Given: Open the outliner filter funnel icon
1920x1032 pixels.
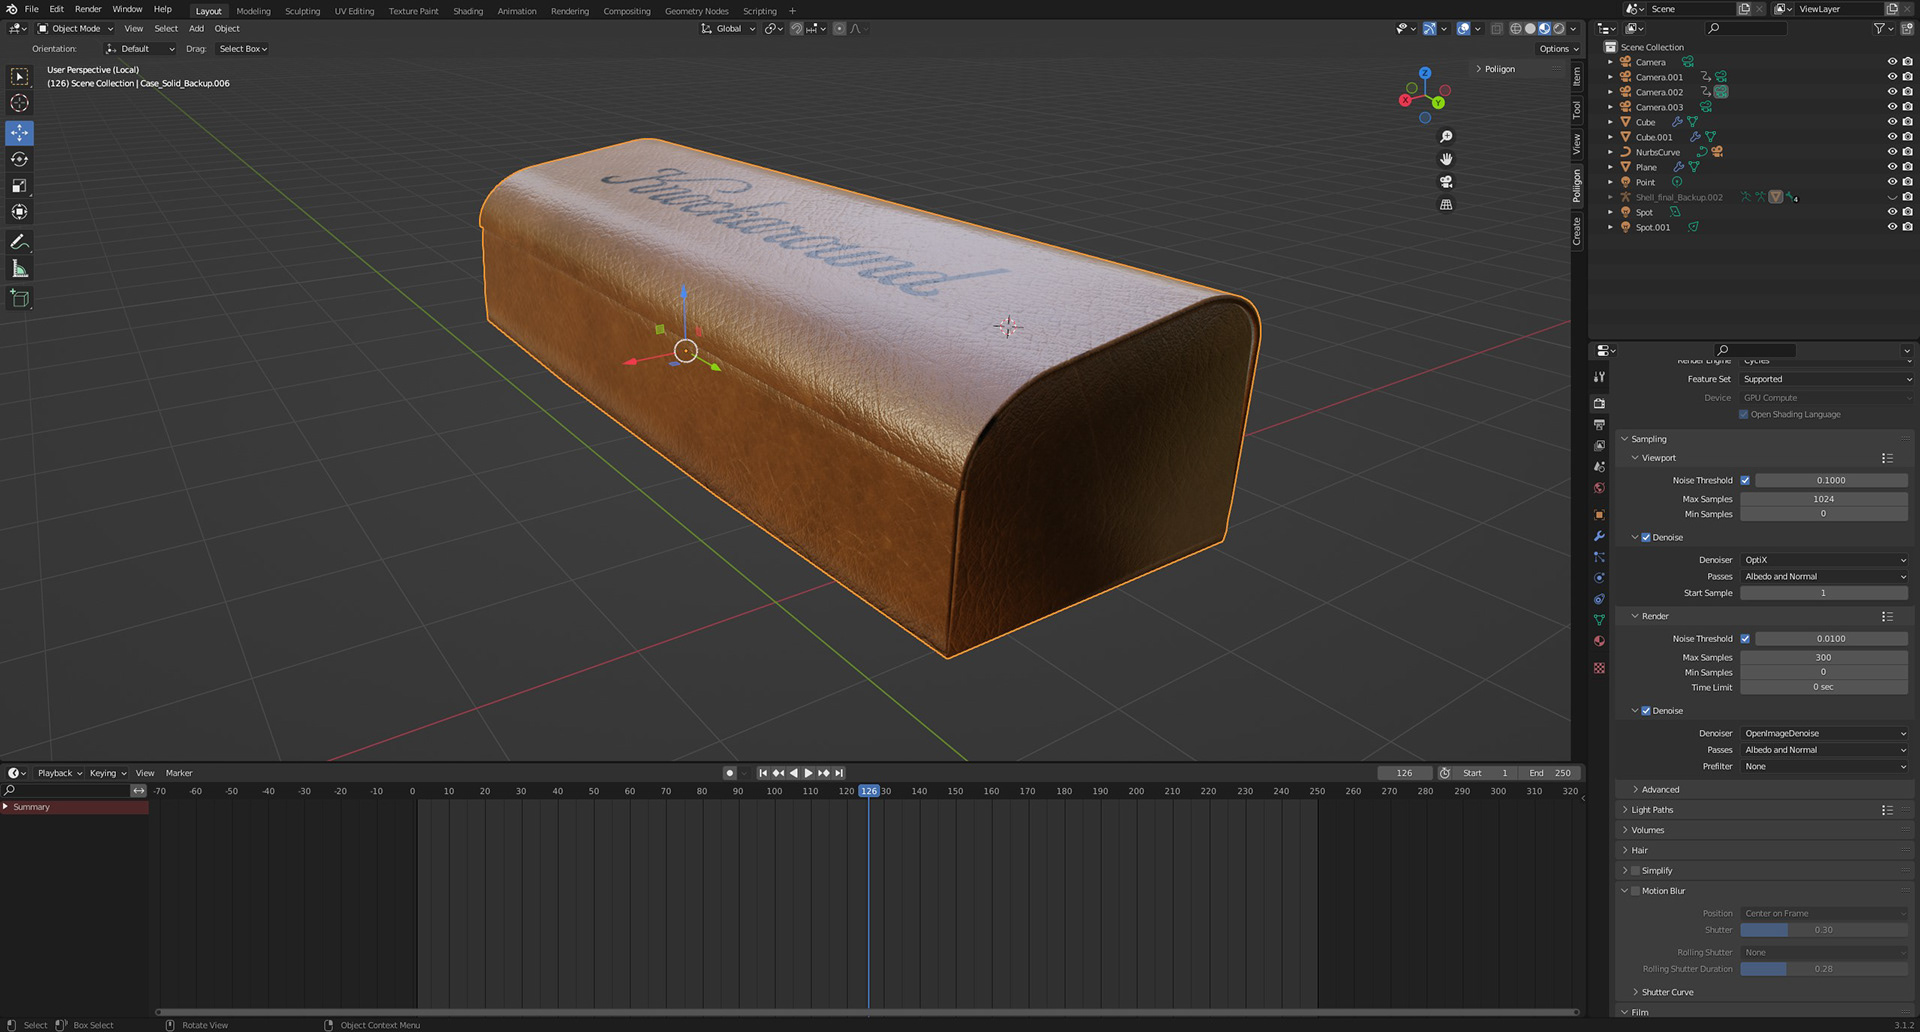Looking at the screenshot, I should [1879, 29].
